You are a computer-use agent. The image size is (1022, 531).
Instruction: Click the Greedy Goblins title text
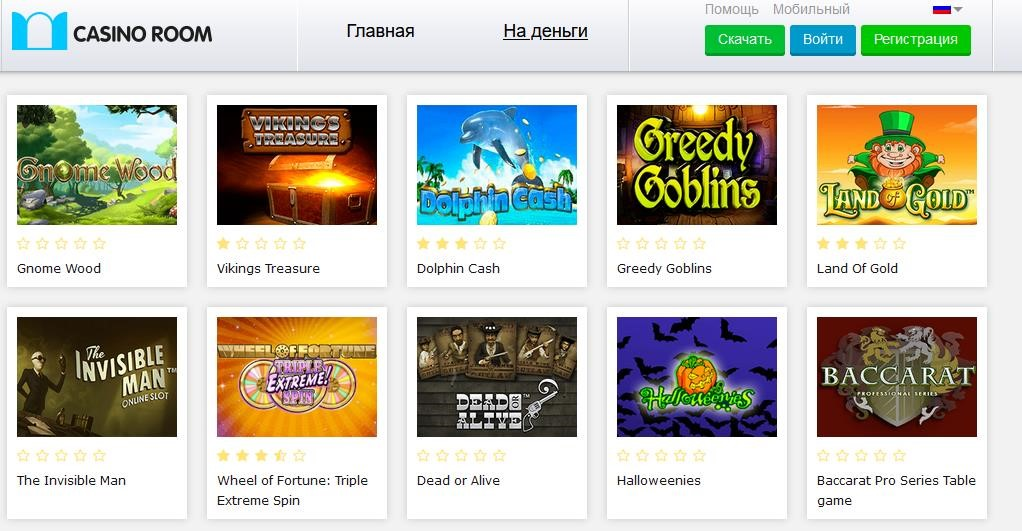tap(664, 268)
